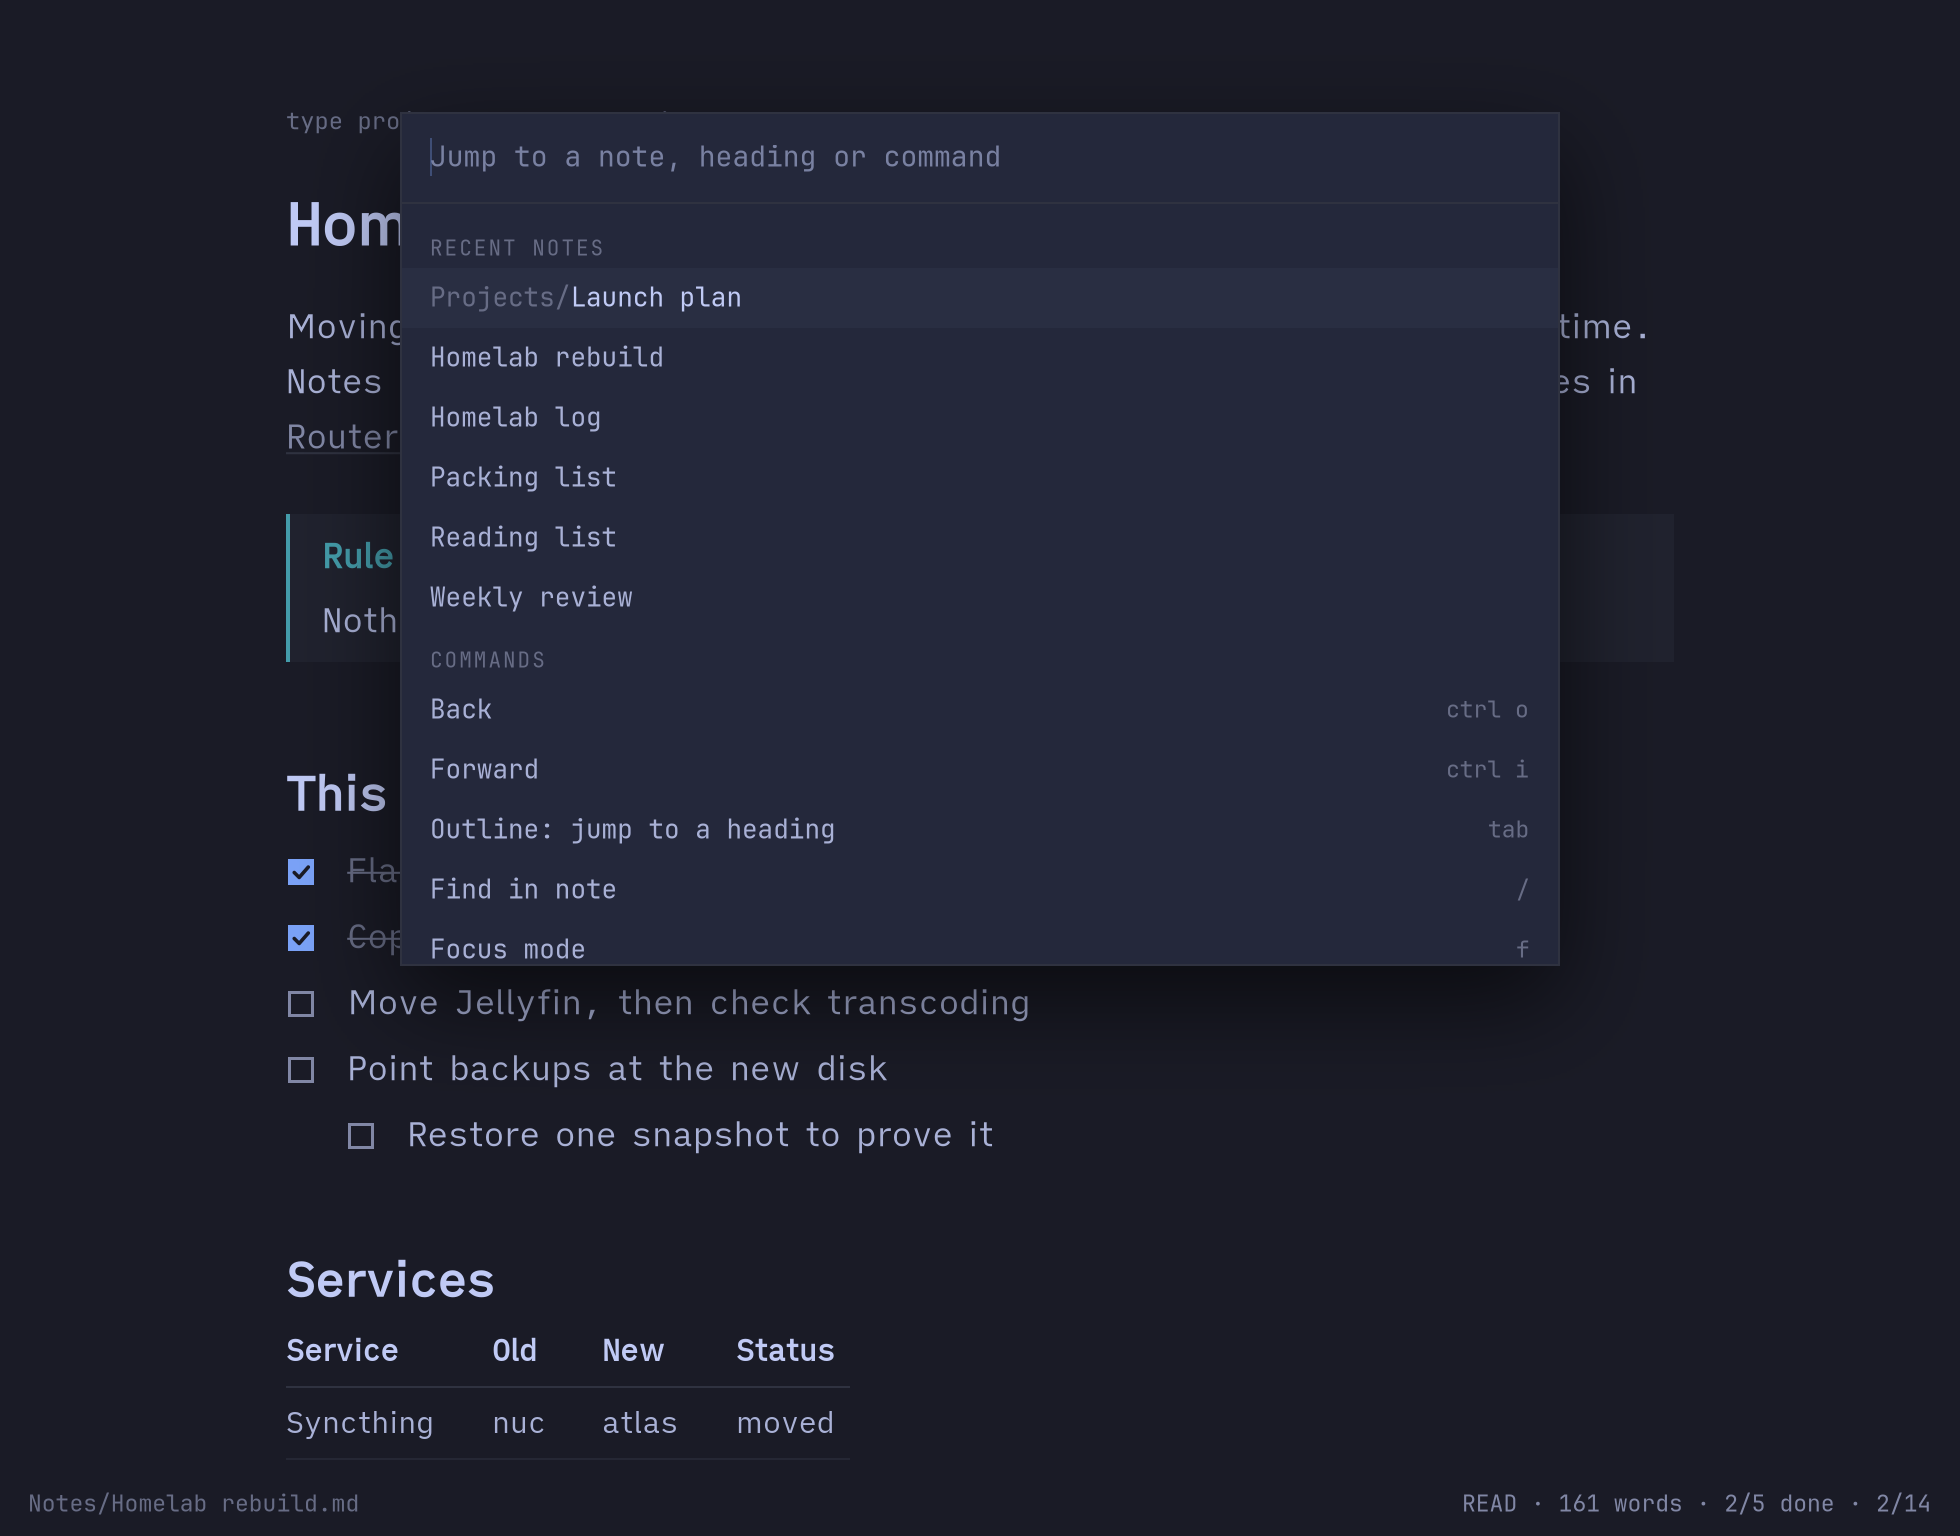Open Projects/Launch plan note

tap(979, 298)
